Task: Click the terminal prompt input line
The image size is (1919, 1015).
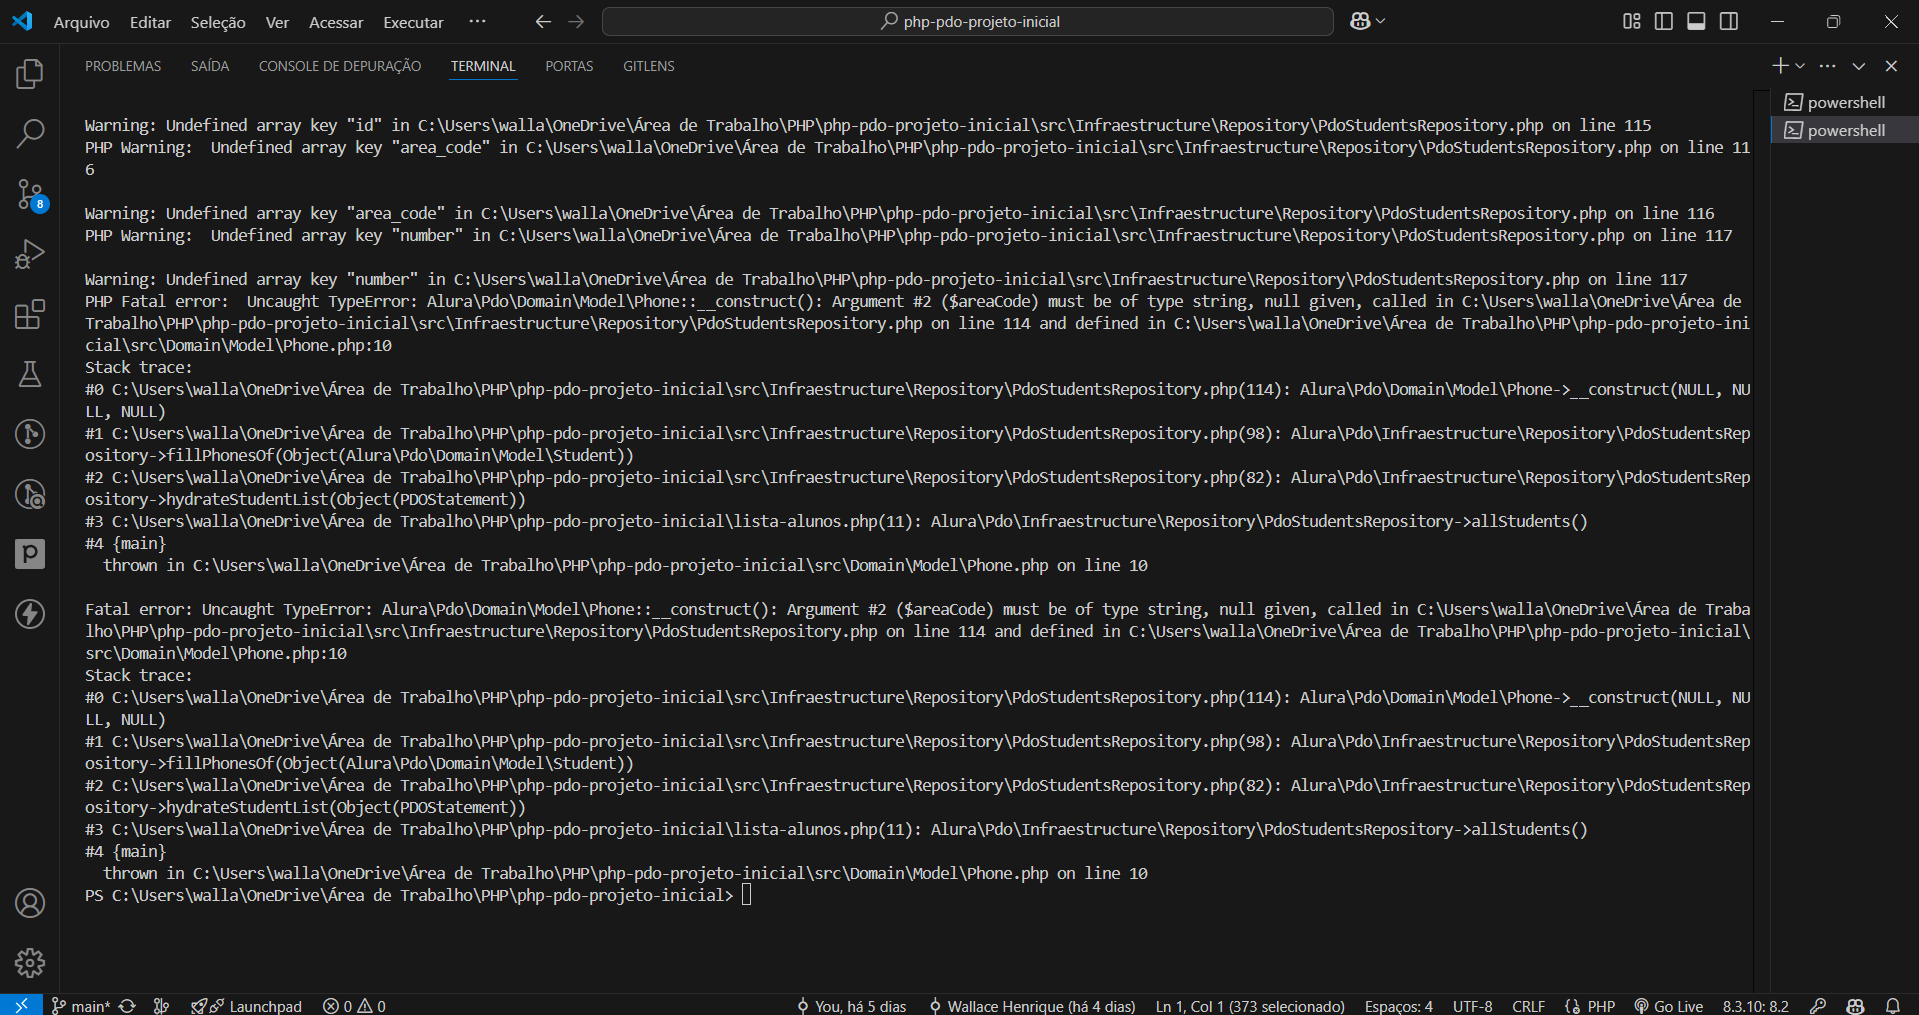Action: pyautogui.click(x=746, y=895)
